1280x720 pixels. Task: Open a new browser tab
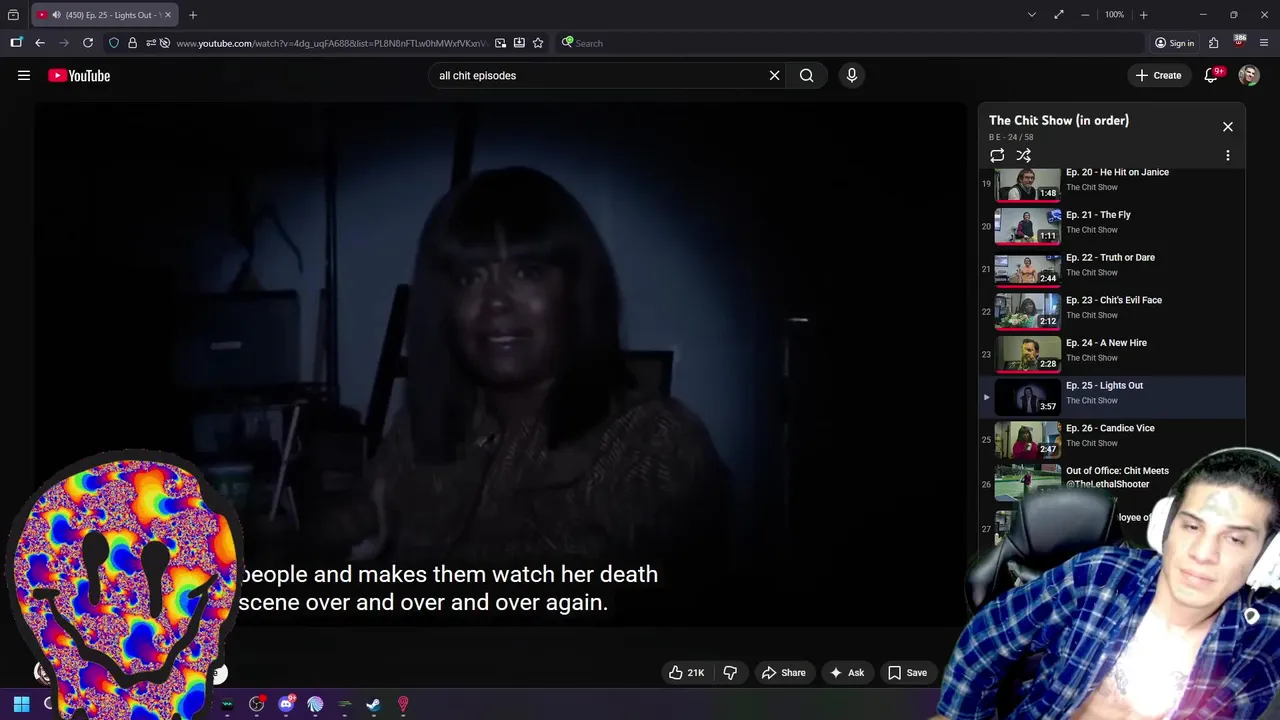click(193, 15)
